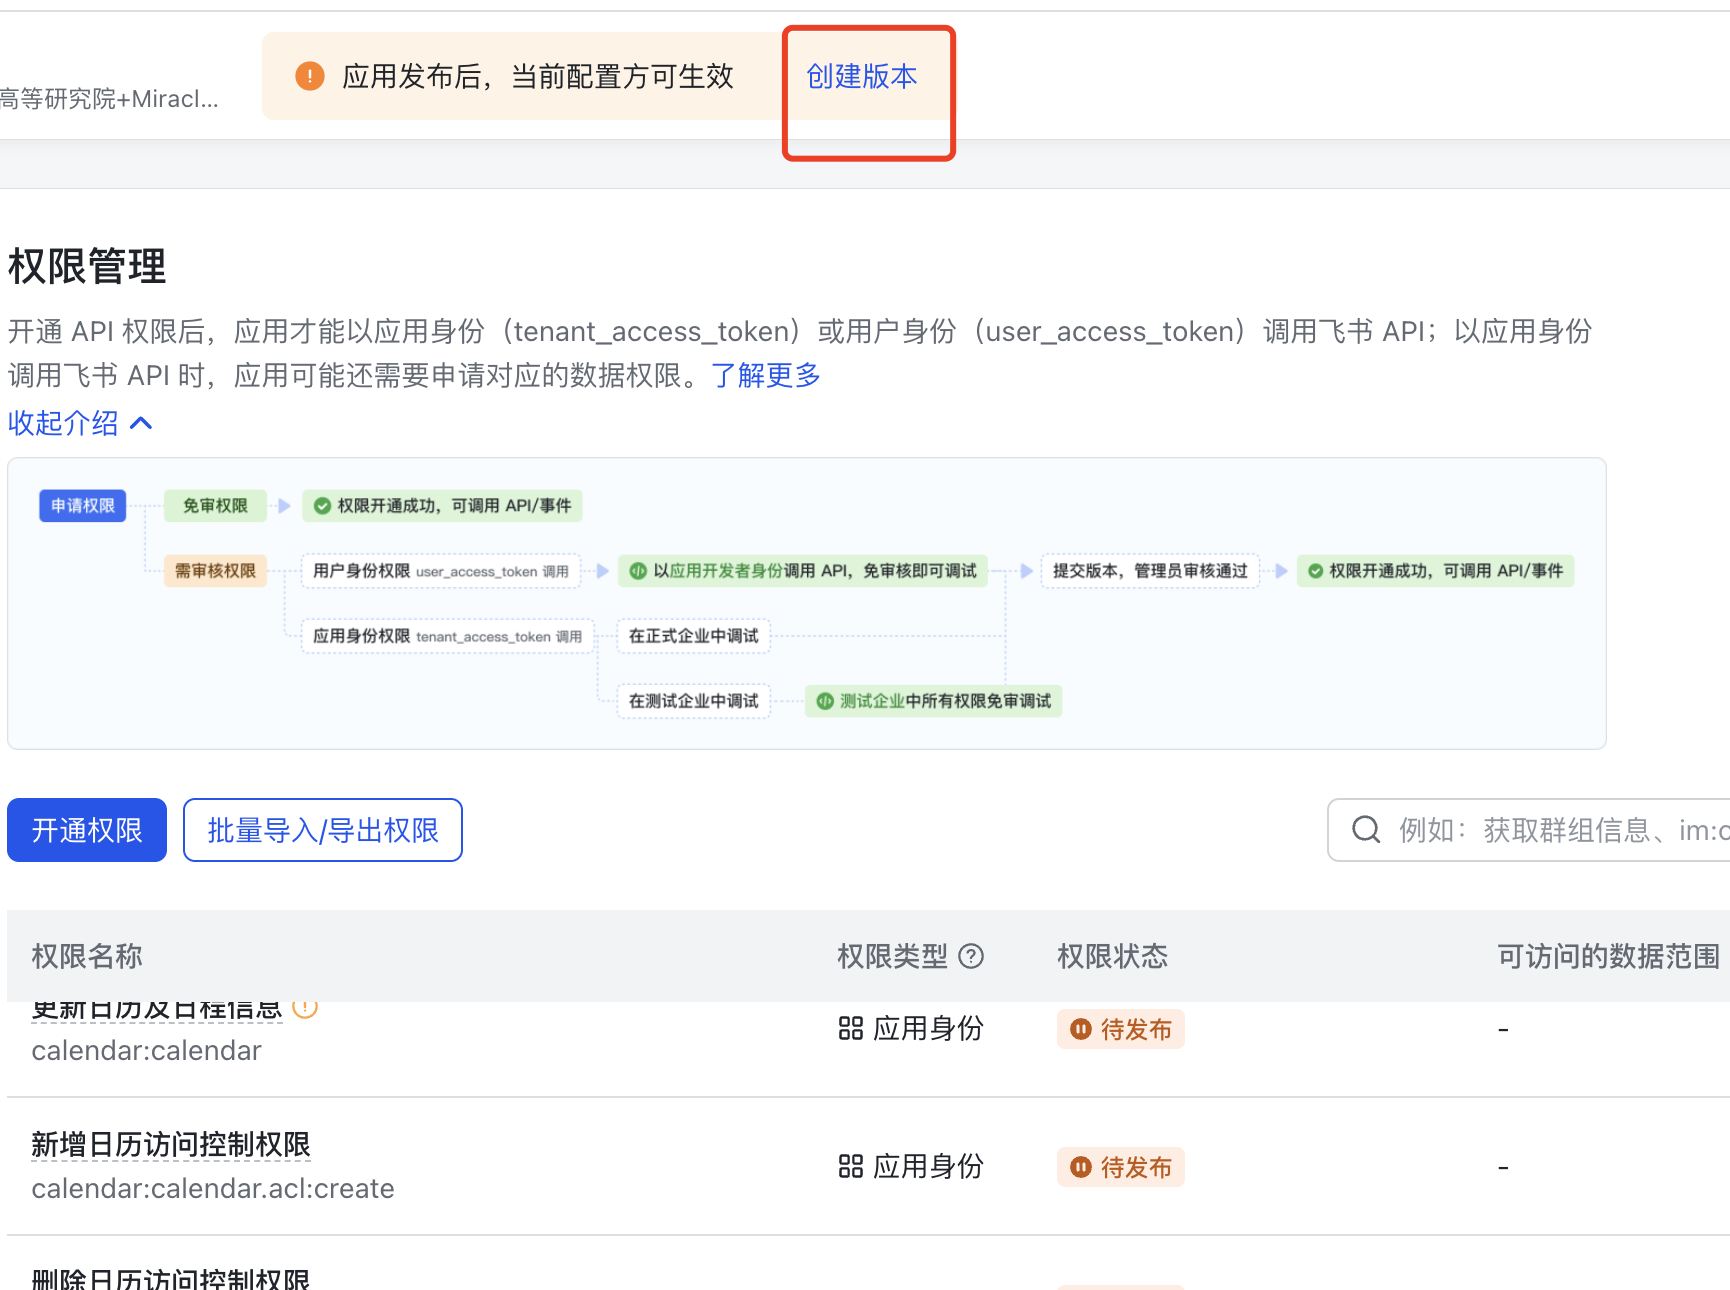
Task: Collapse the introduction via 收起介绍
Action: tap(64, 423)
